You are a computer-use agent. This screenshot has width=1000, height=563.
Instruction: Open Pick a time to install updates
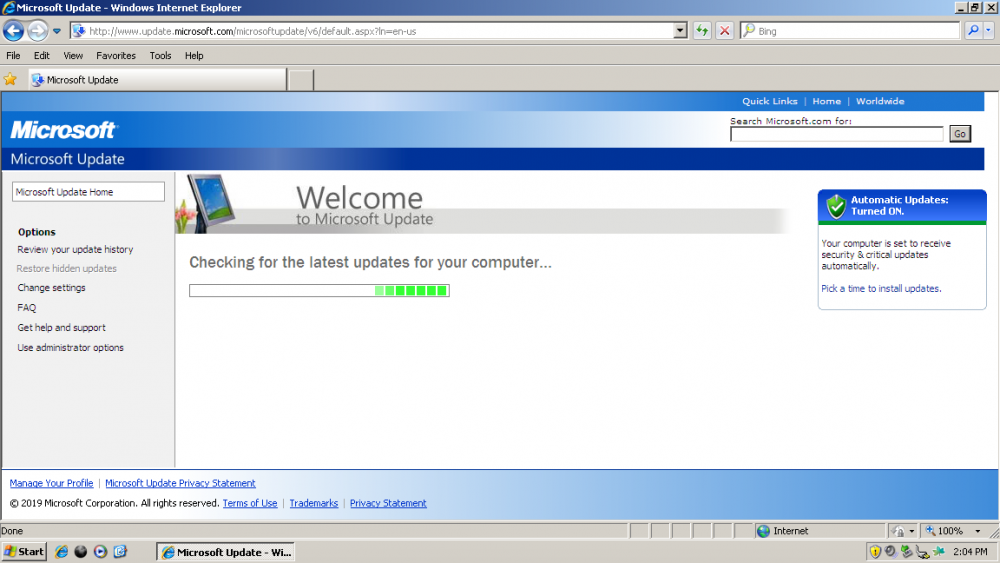pos(881,288)
